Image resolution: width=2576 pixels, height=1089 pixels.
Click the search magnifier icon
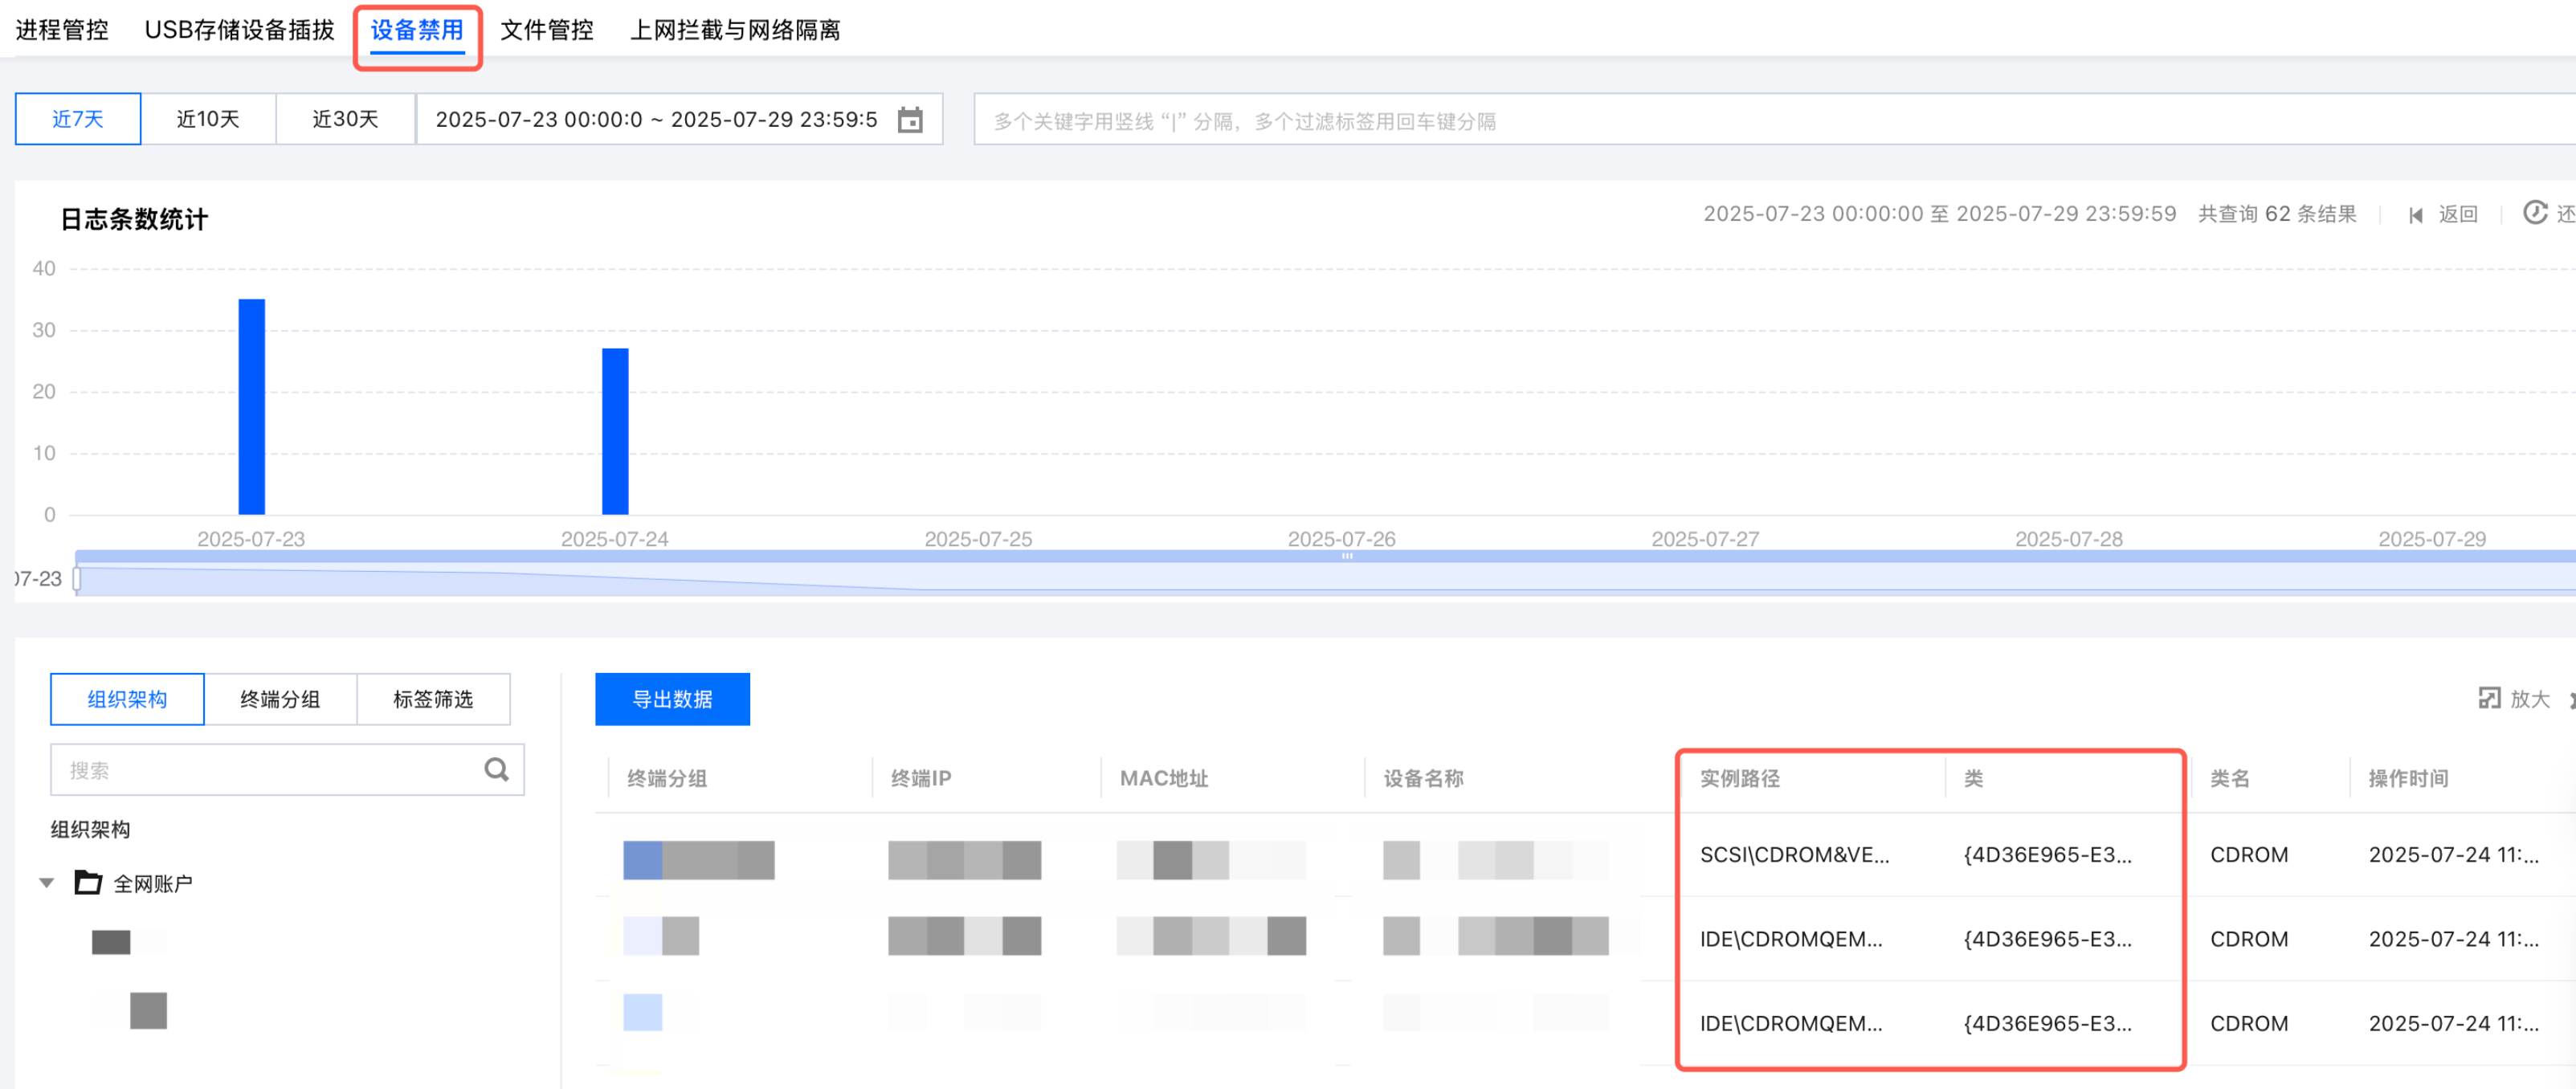(496, 769)
